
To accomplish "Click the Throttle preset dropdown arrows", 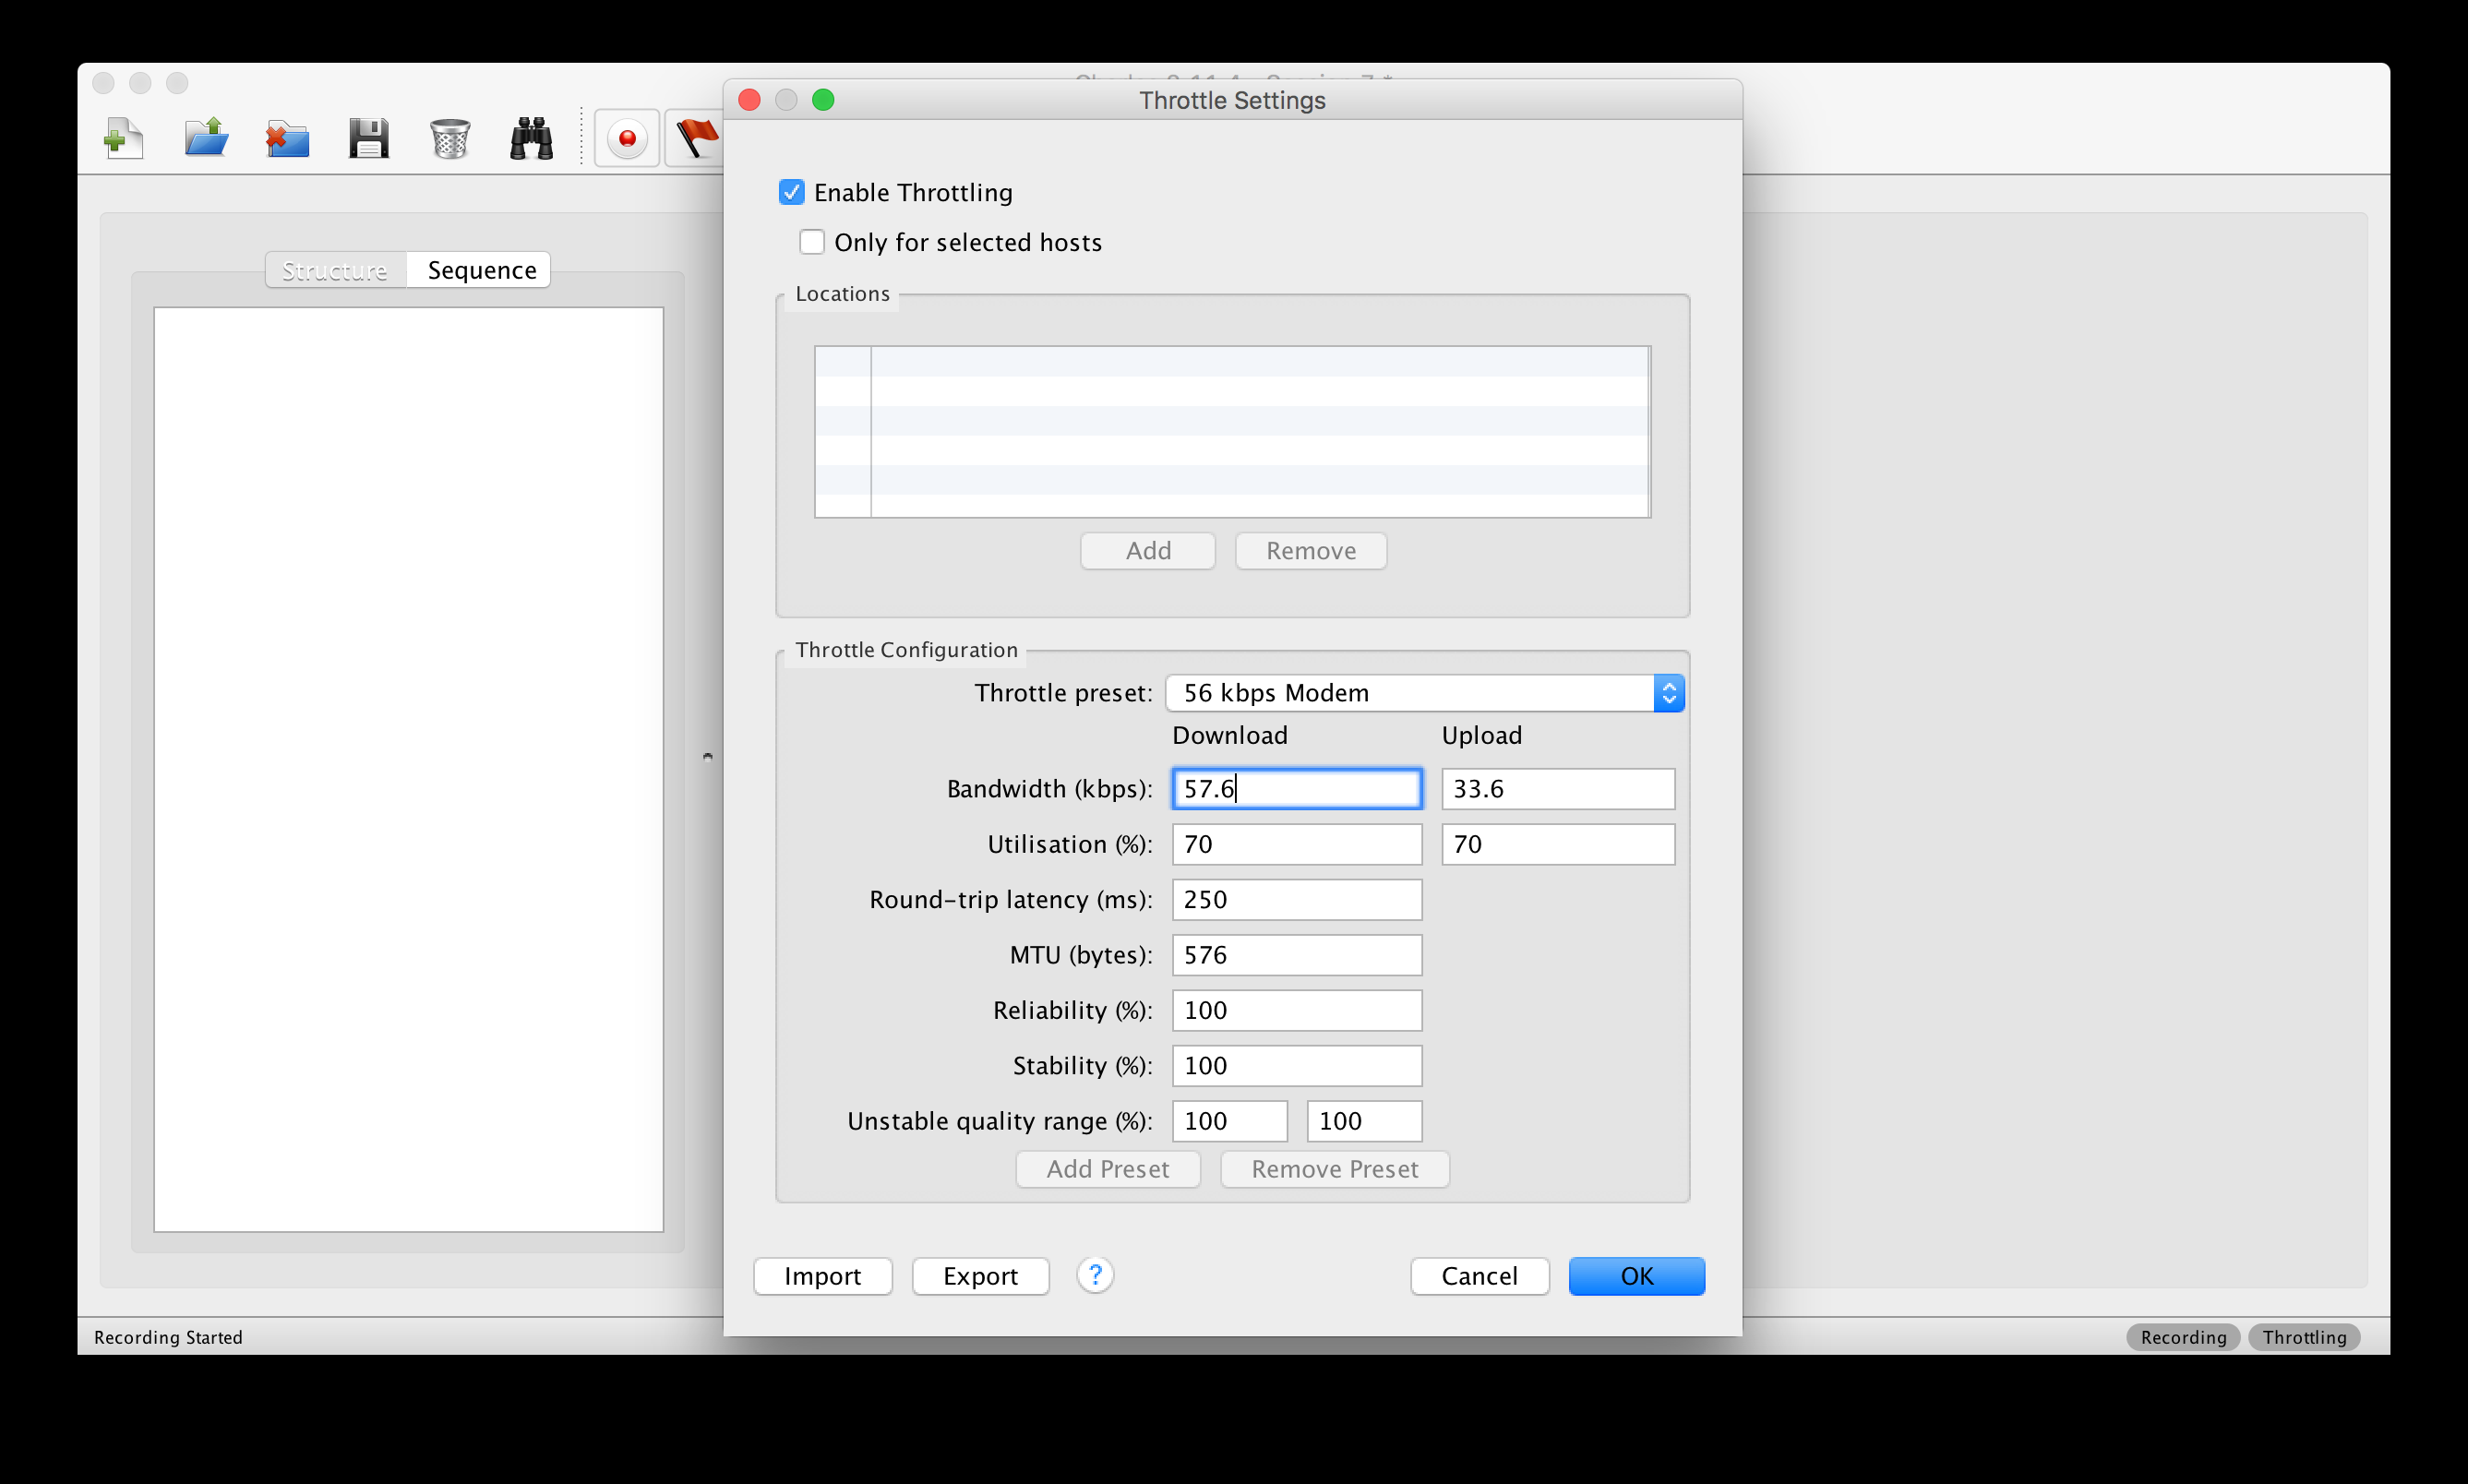I will (1668, 693).
